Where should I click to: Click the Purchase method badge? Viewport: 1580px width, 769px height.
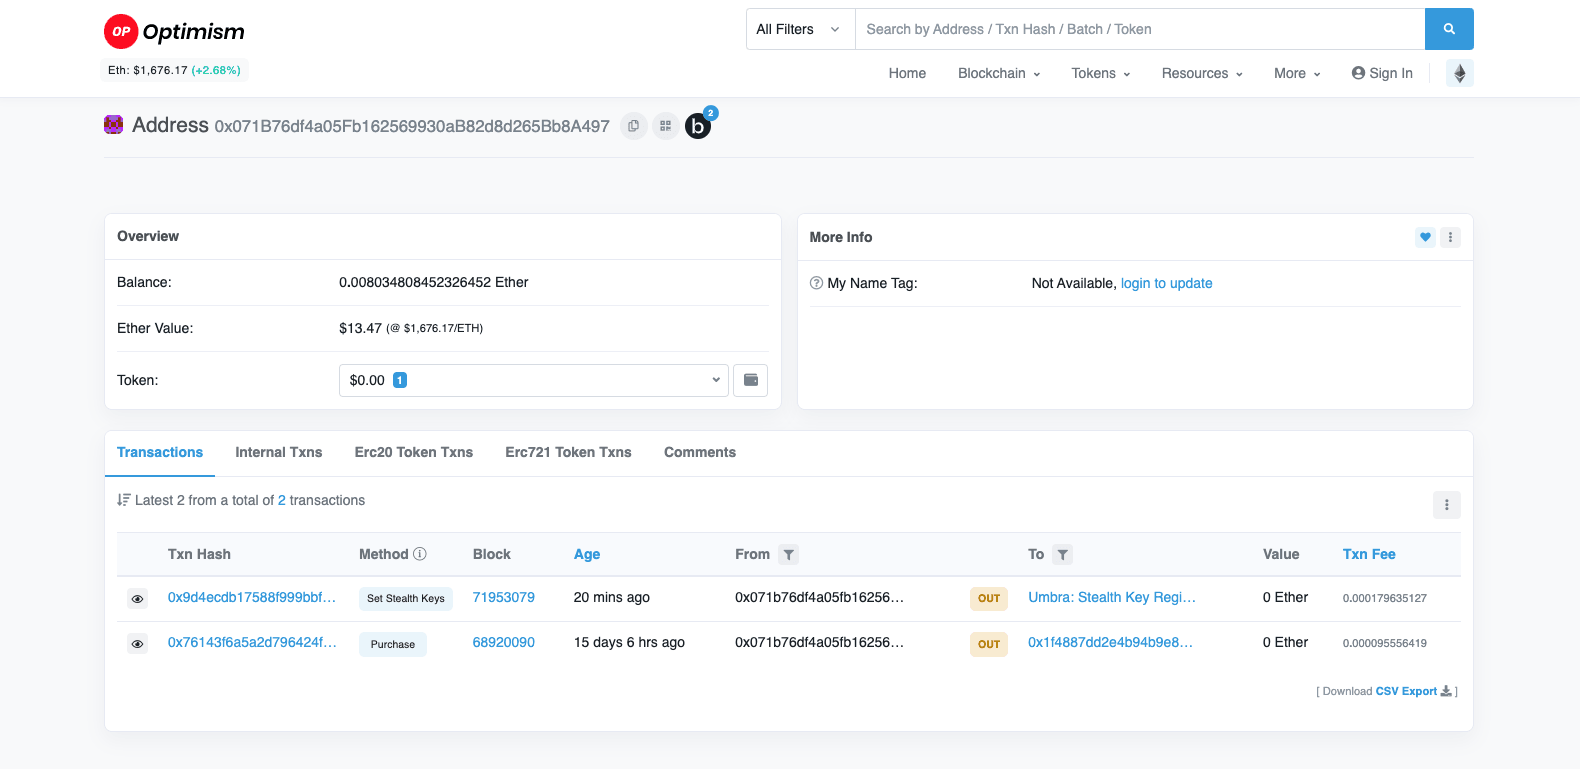pyautogui.click(x=393, y=644)
